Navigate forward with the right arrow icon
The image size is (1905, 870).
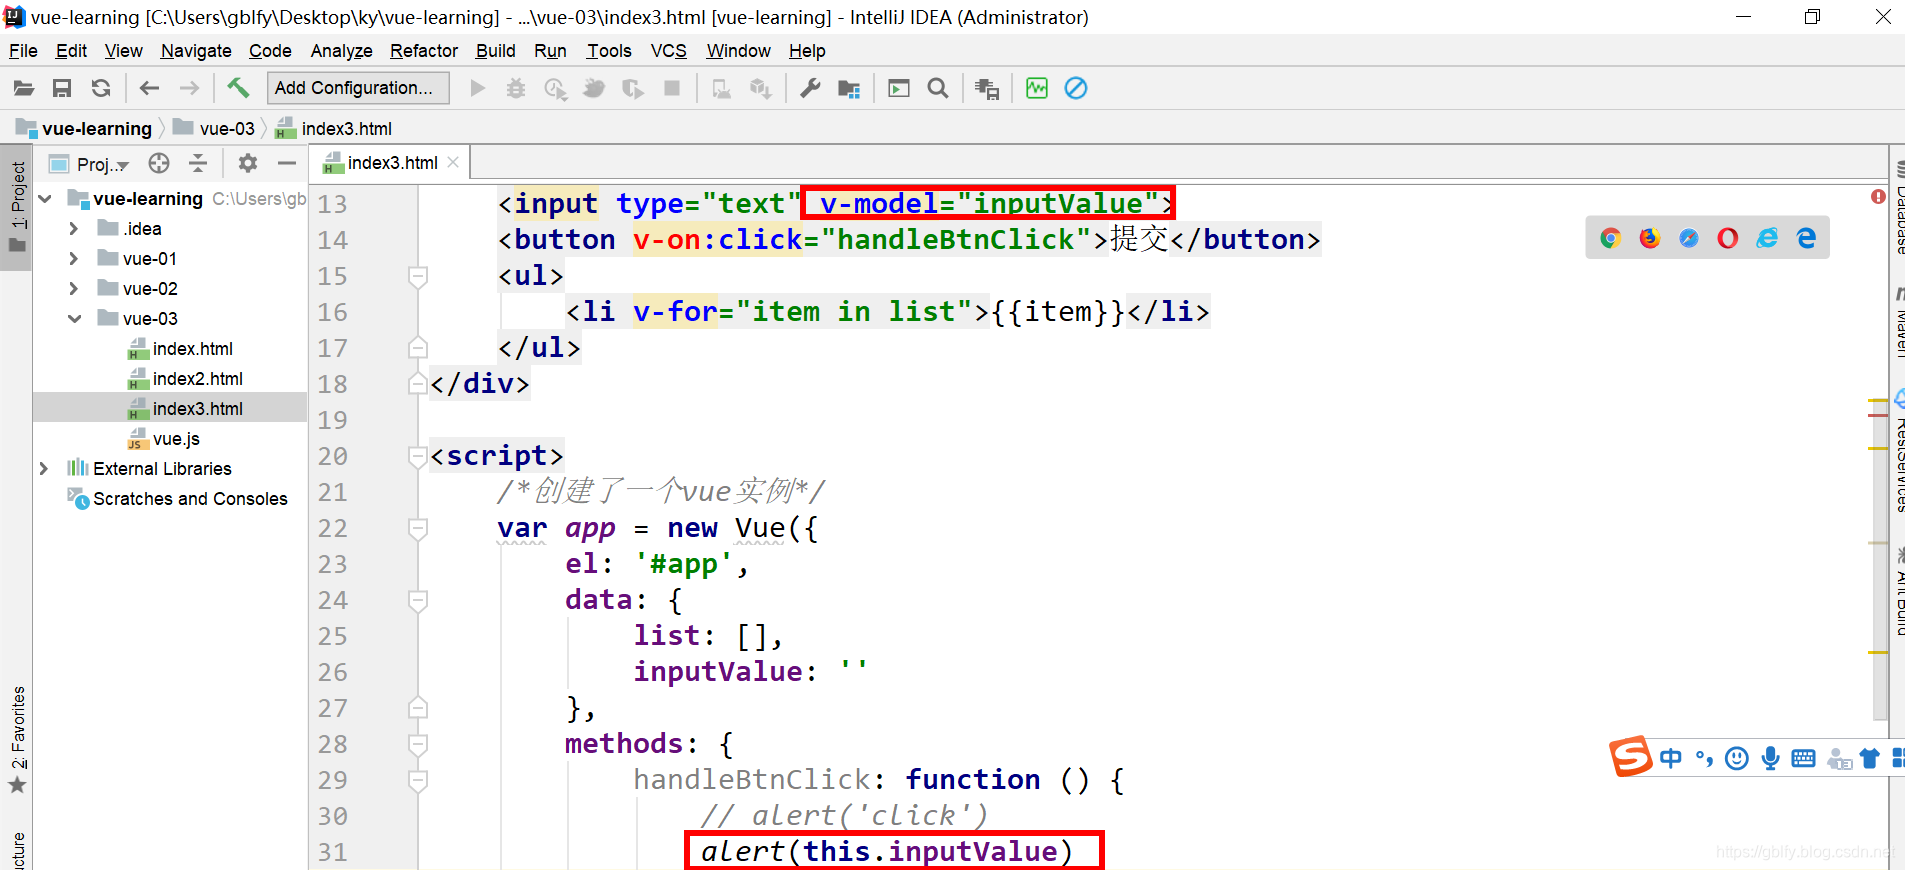[x=189, y=89]
